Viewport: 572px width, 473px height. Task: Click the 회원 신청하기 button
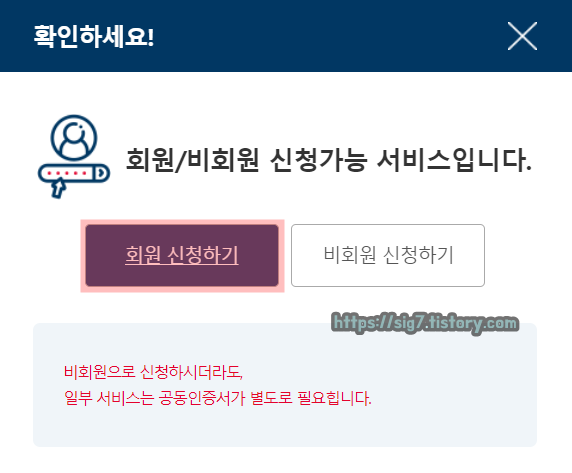coord(182,255)
